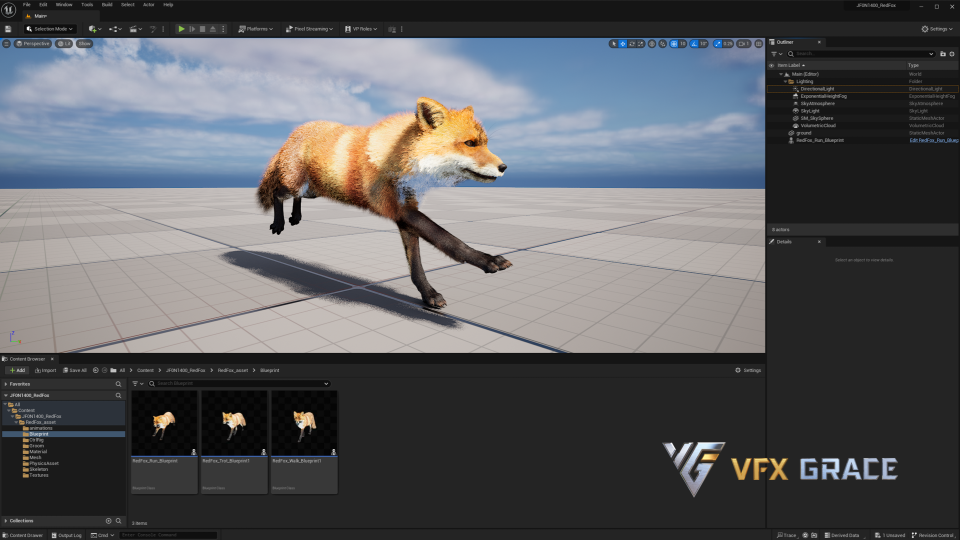This screenshot has height=540, width=960.
Task: Open the Cinematics clapperboard dropdown
Action: pos(135,29)
